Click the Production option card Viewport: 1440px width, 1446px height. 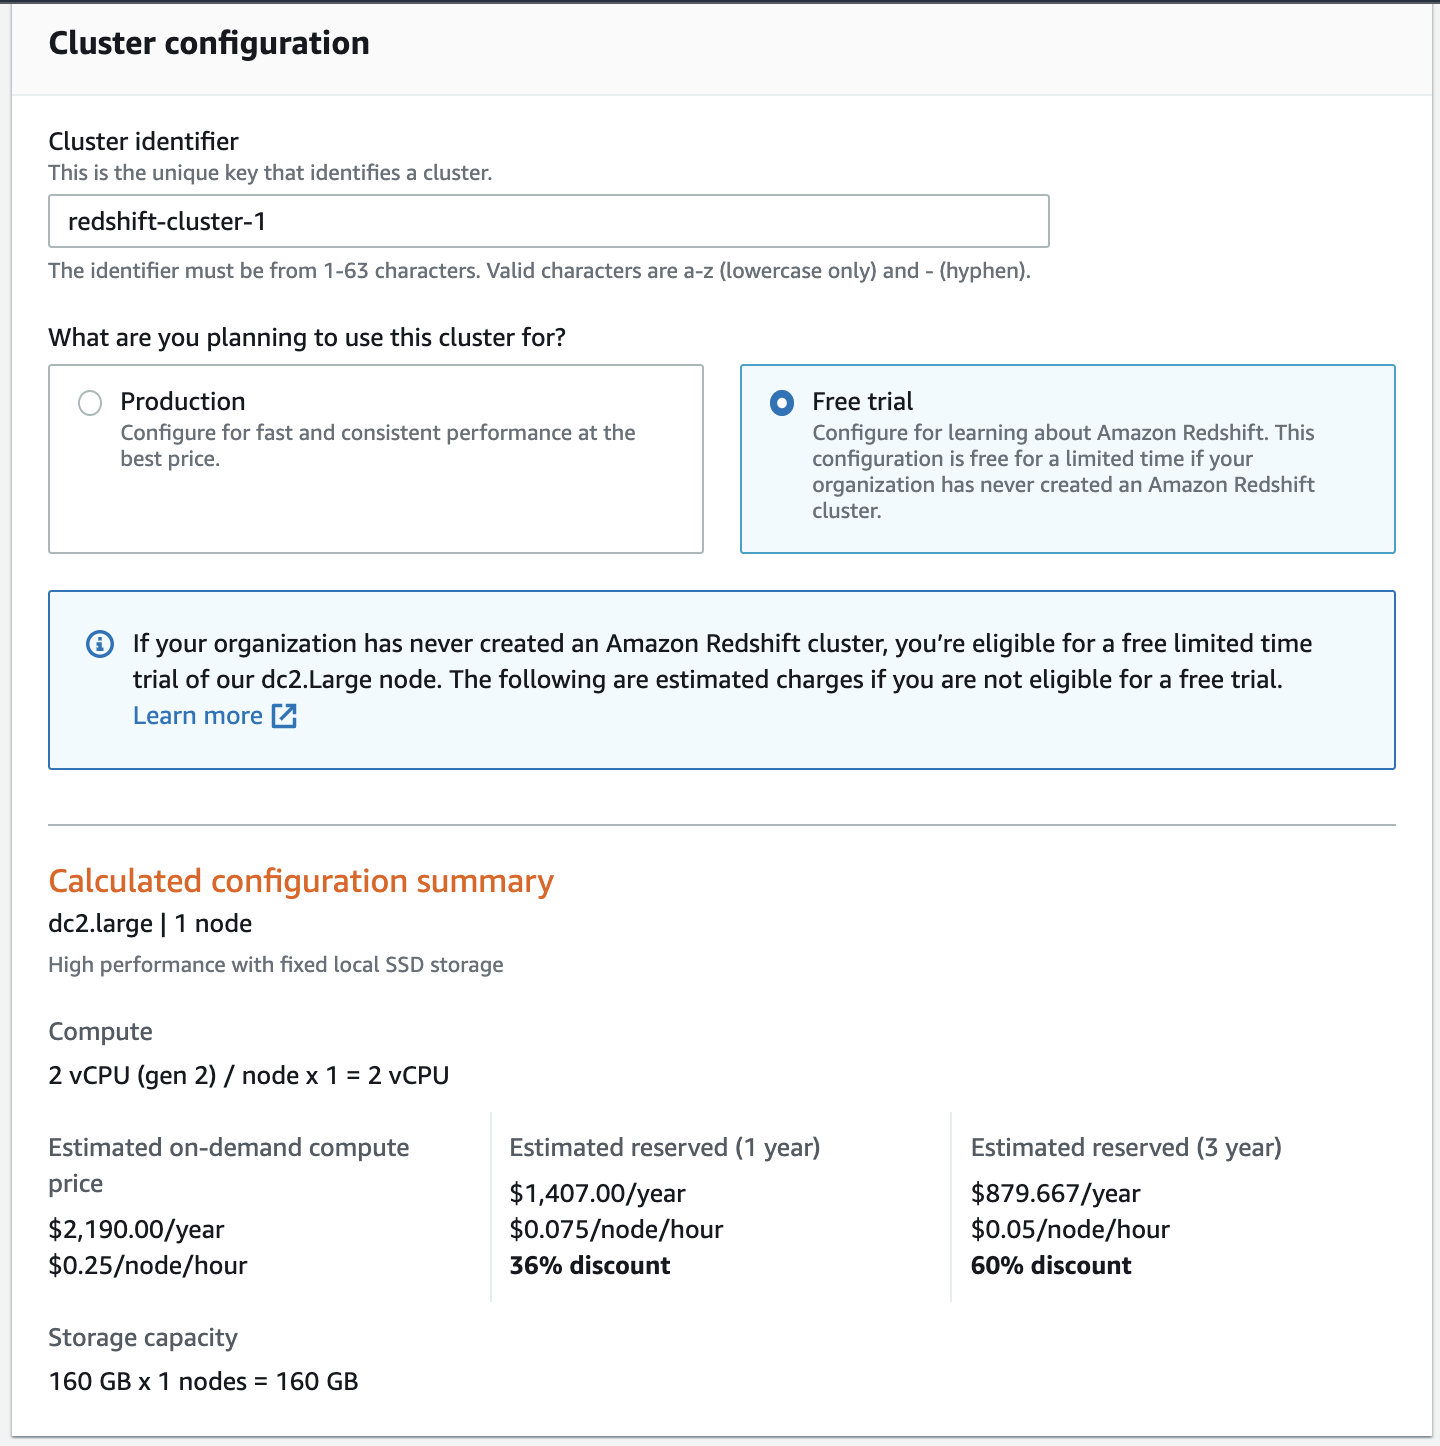(377, 458)
